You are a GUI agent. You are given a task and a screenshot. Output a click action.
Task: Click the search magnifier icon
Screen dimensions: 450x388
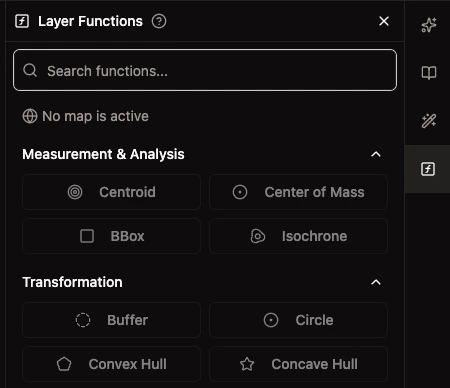click(x=30, y=70)
